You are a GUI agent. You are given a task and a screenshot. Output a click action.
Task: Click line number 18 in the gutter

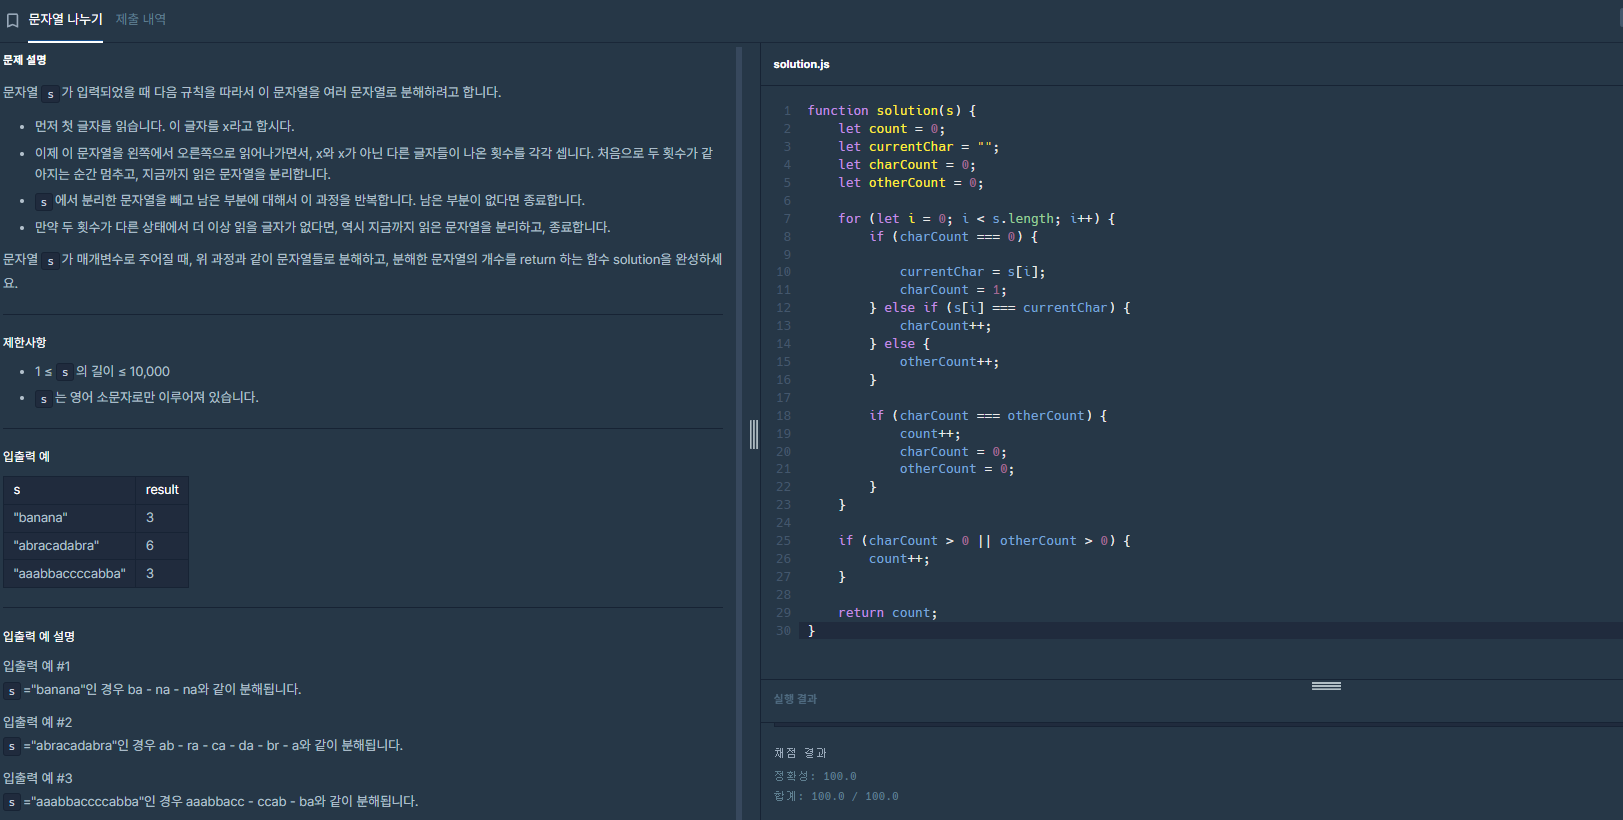pos(783,416)
